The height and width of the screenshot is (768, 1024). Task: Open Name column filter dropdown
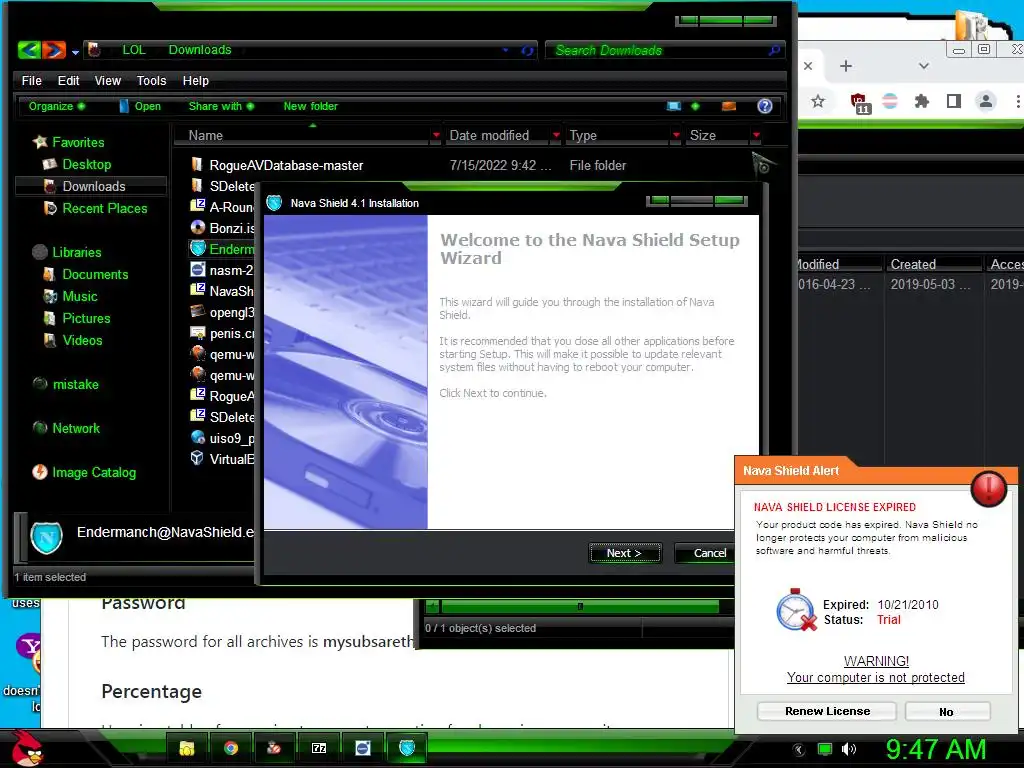pyautogui.click(x=436, y=135)
